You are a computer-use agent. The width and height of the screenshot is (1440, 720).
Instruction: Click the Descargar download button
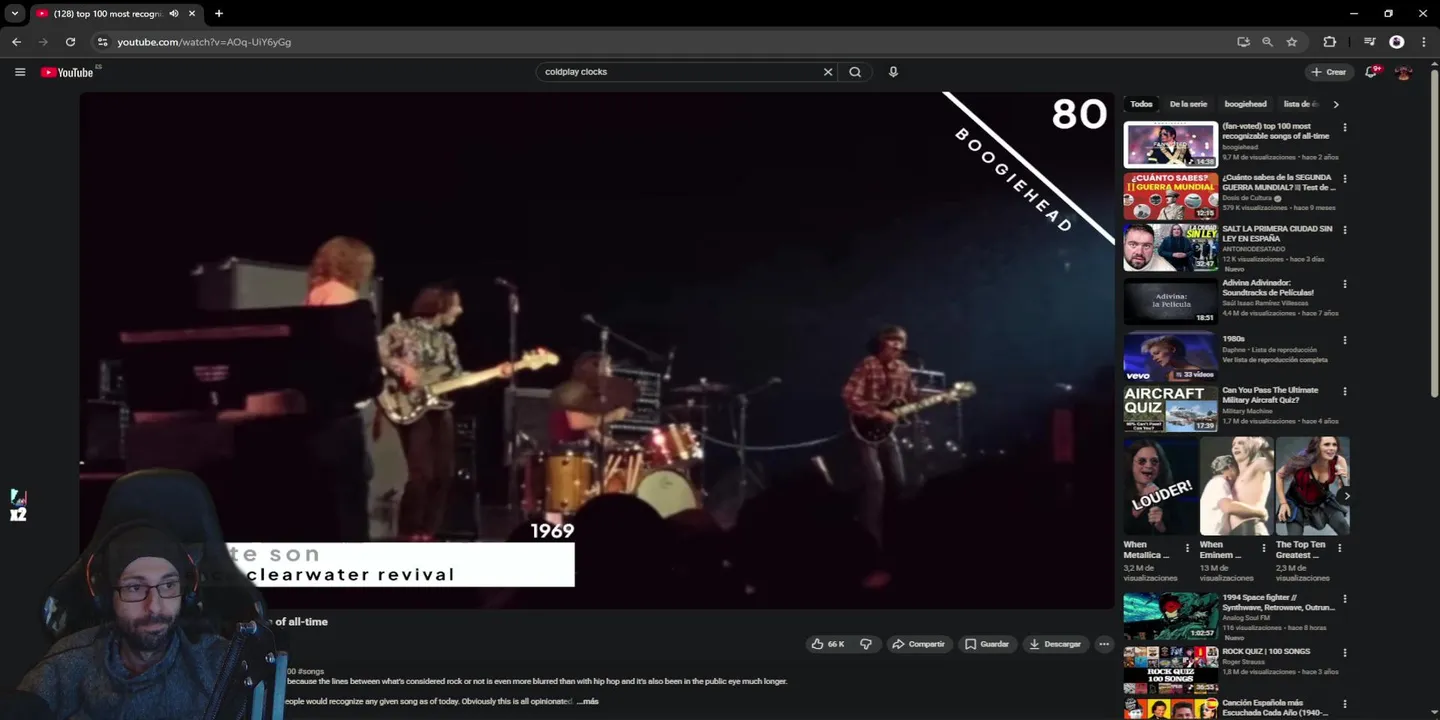1055,644
